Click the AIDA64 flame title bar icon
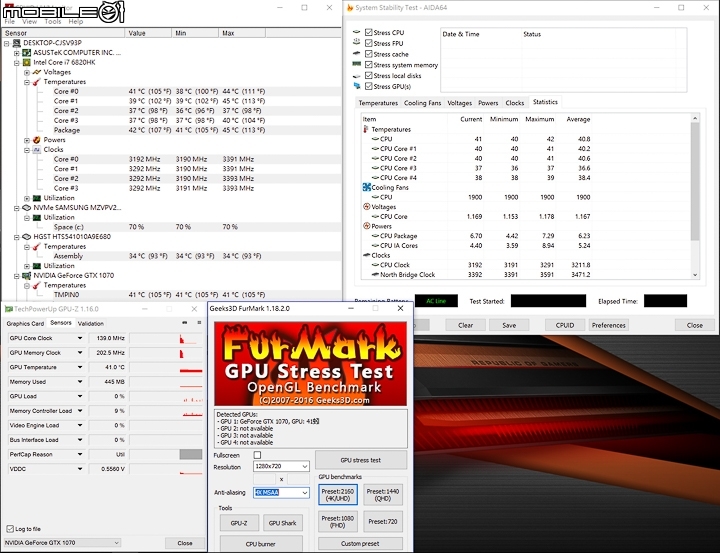Viewport: 720px width, 553px height. [350, 8]
